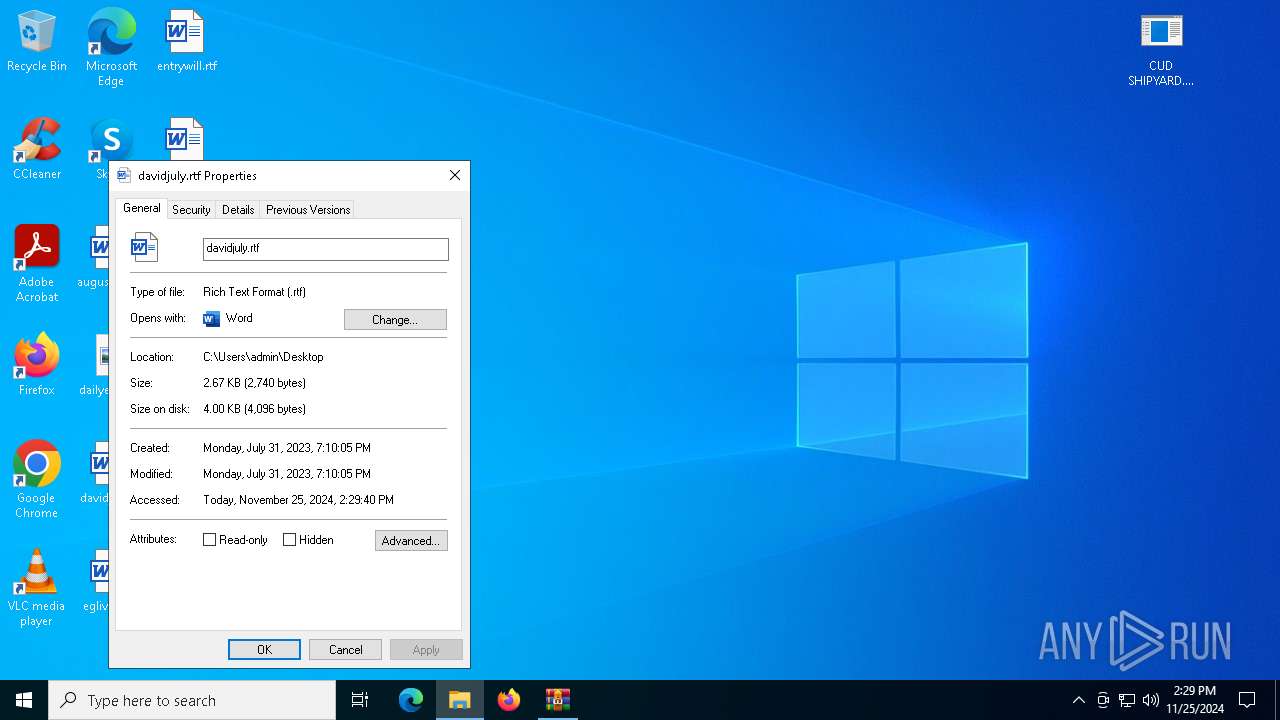Viewport: 1280px width, 720px height.
Task: Open Task View in the taskbar
Action: pos(360,700)
